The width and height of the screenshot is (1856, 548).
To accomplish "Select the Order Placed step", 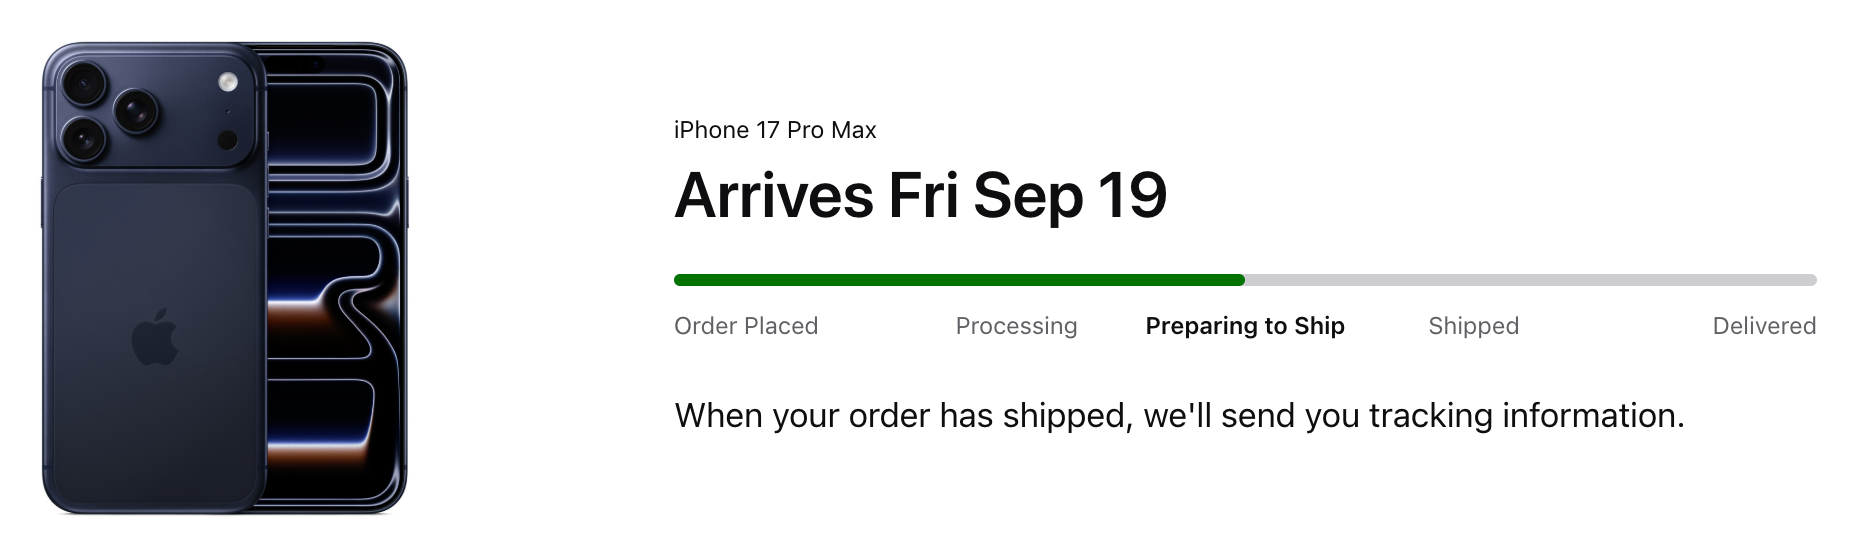I will point(746,326).
